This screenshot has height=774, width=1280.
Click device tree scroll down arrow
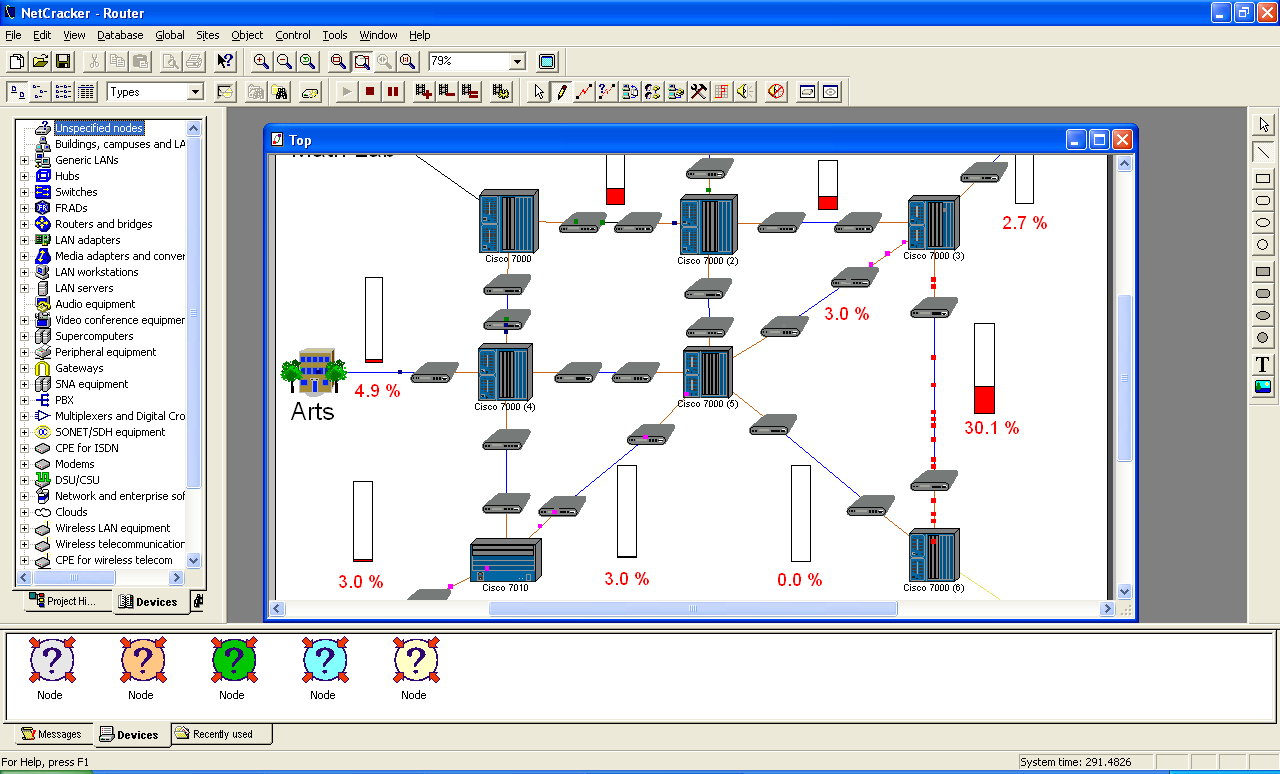click(194, 561)
